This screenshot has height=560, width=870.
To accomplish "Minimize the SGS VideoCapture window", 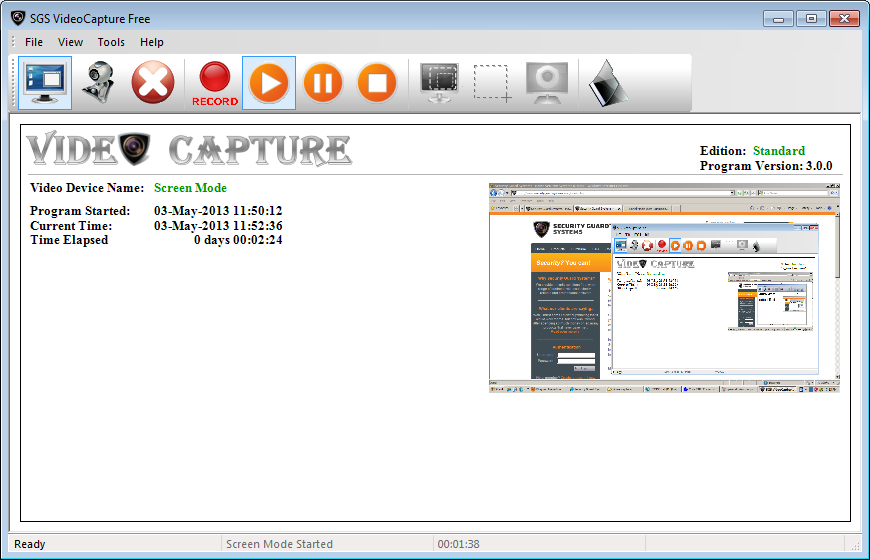I will 778,19.
